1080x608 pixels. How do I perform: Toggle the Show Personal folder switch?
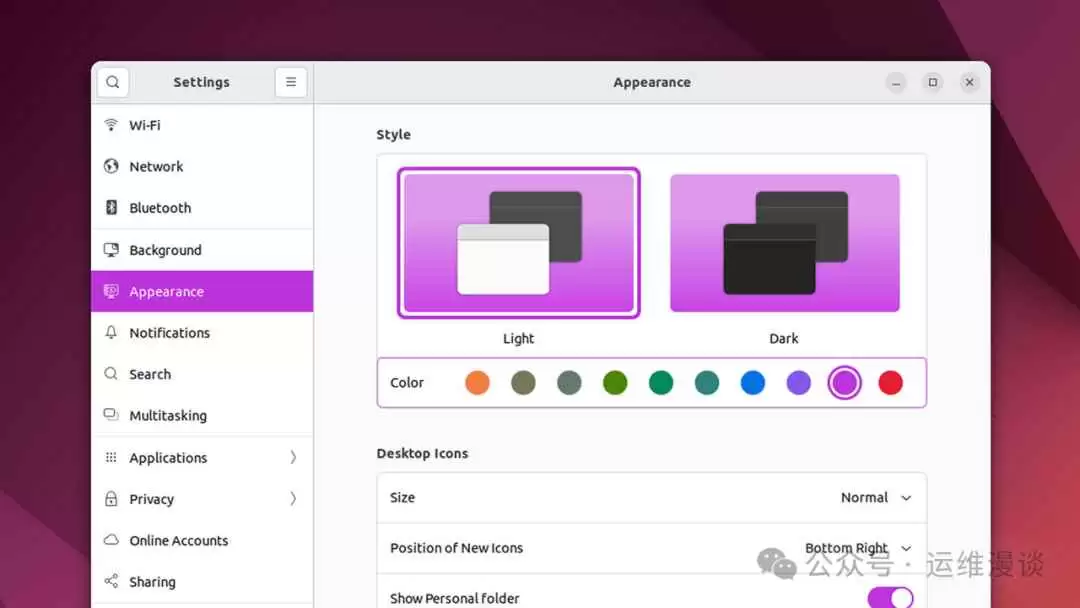pyautogui.click(x=889, y=598)
